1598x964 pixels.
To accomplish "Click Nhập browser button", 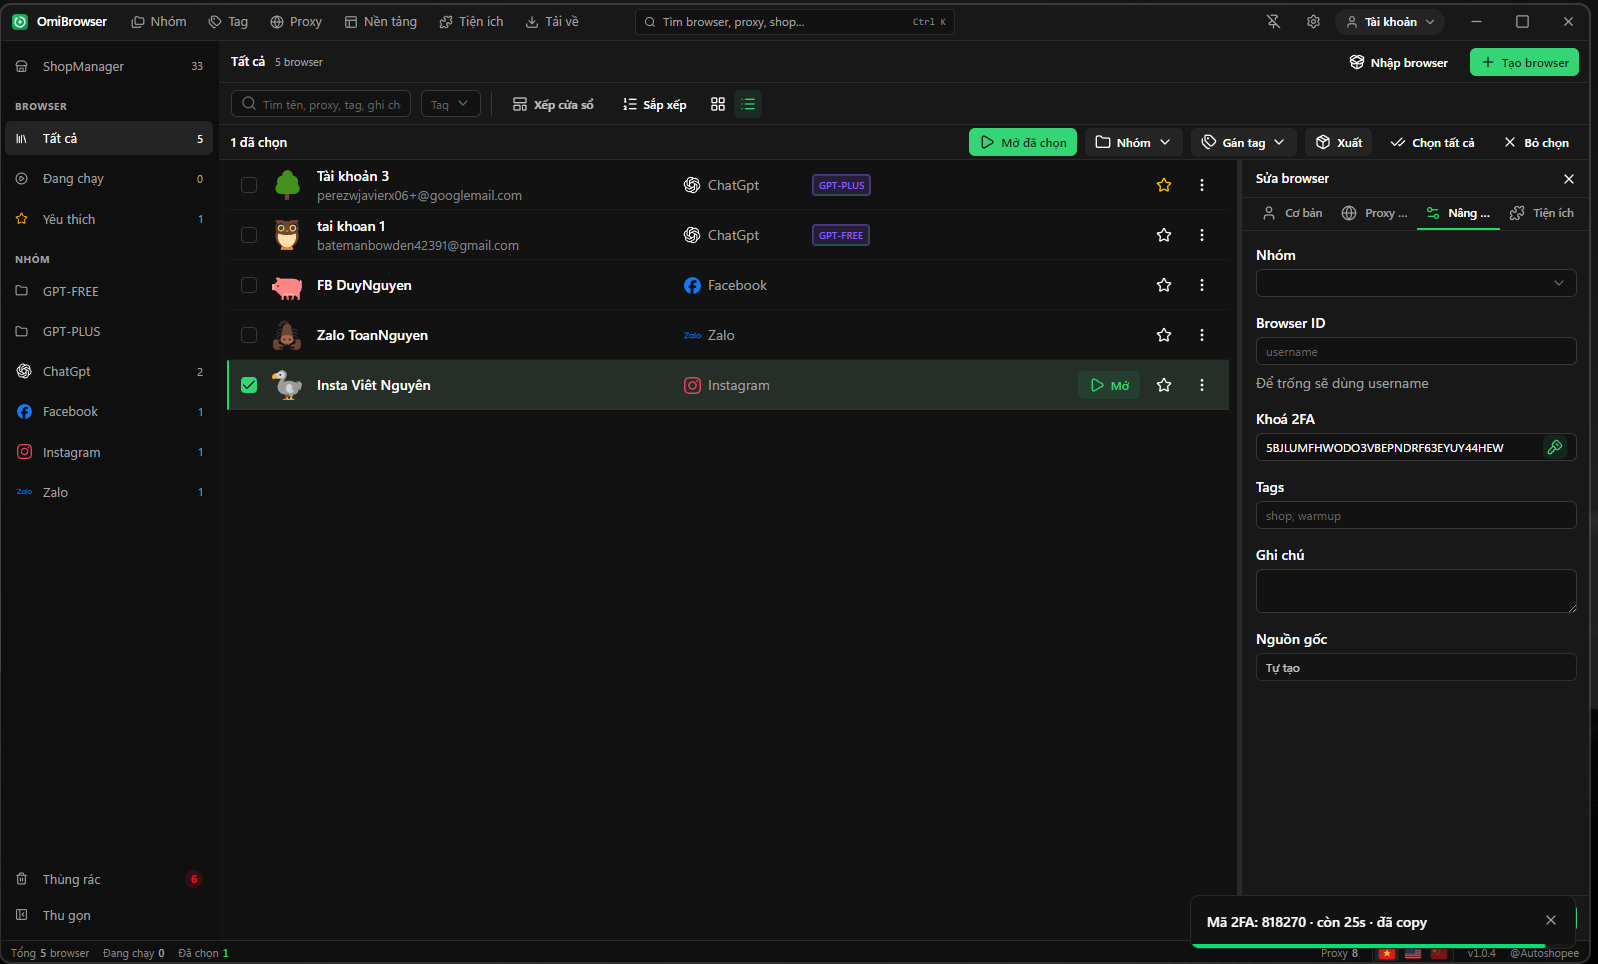I will coord(1399,62).
